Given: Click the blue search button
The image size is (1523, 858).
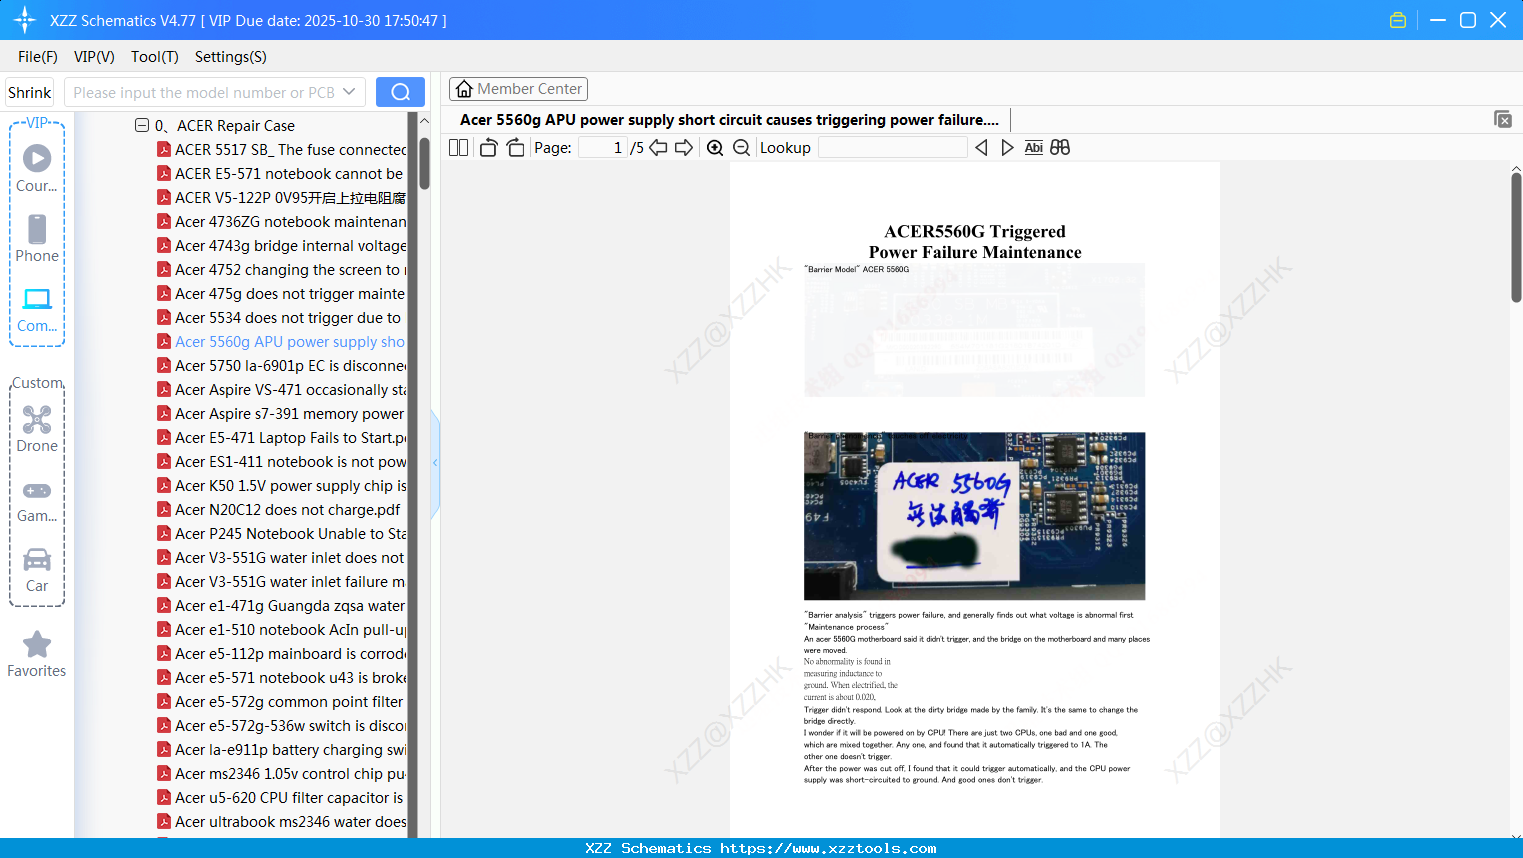Looking at the screenshot, I should pyautogui.click(x=400, y=92).
